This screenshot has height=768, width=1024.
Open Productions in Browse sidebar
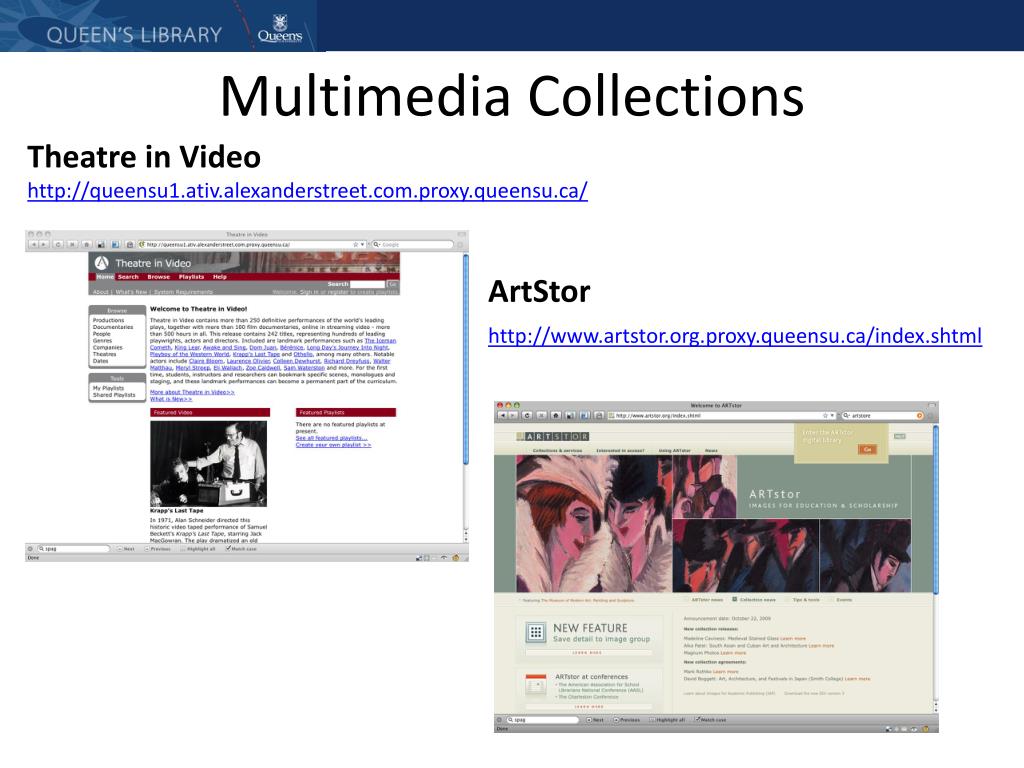click(x=108, y=320)
